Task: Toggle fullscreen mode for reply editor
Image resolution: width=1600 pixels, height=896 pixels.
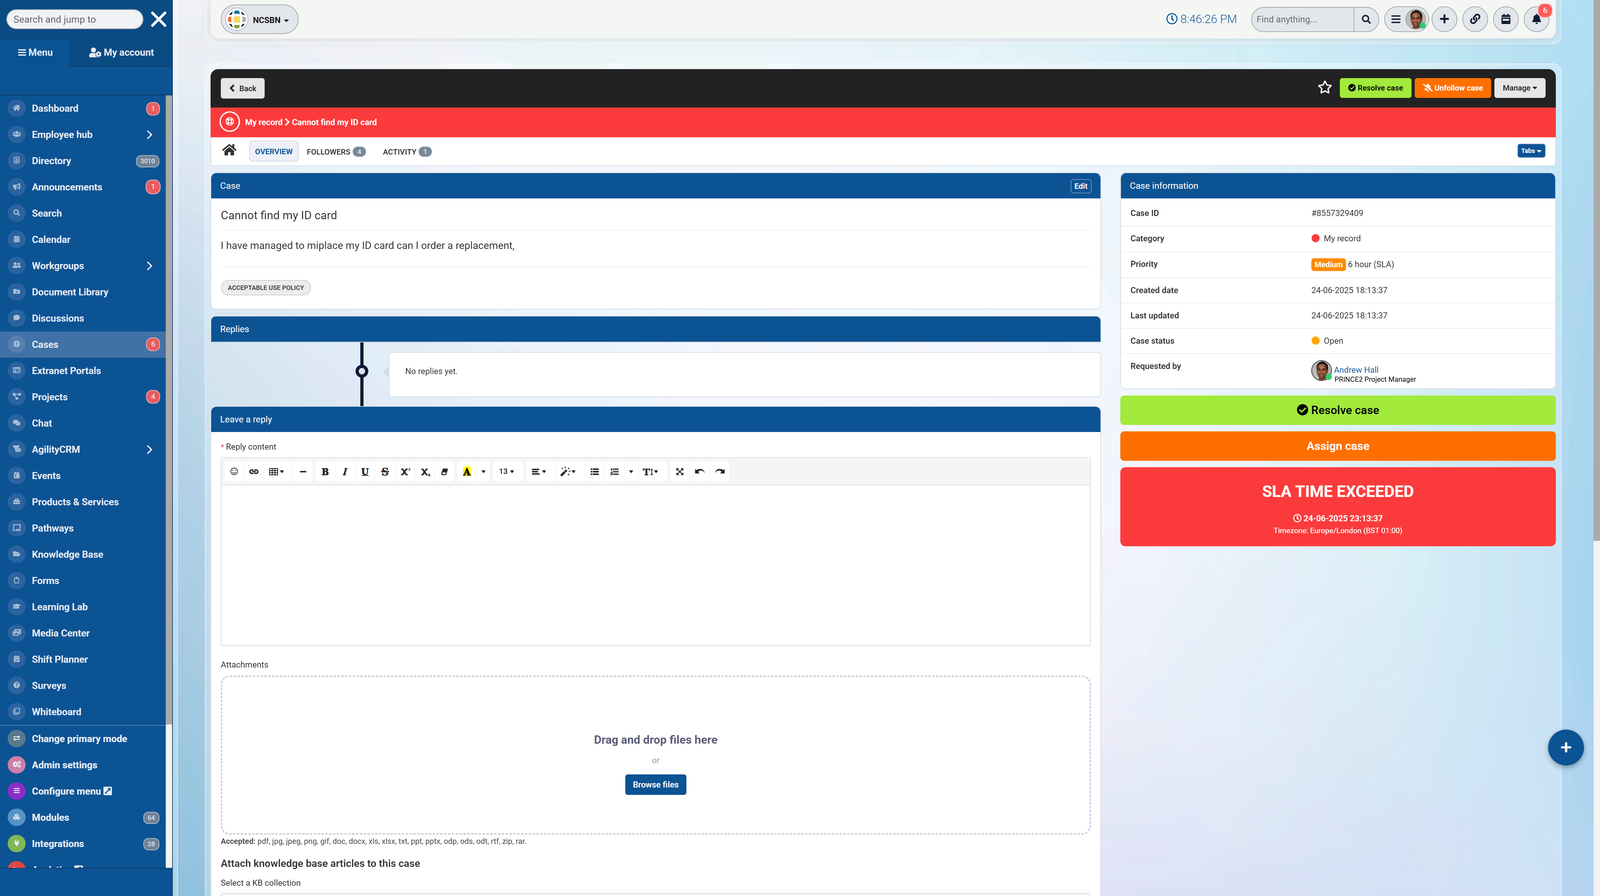Action: click(x=679, y=472)
